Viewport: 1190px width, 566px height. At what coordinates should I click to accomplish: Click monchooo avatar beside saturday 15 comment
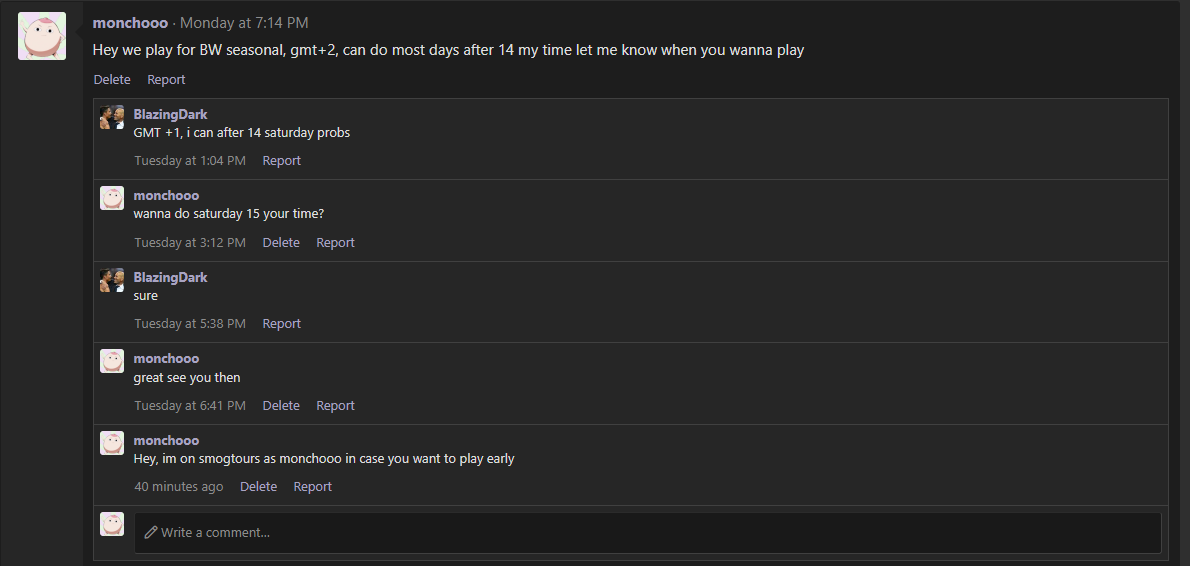click(x=112, y=198)
